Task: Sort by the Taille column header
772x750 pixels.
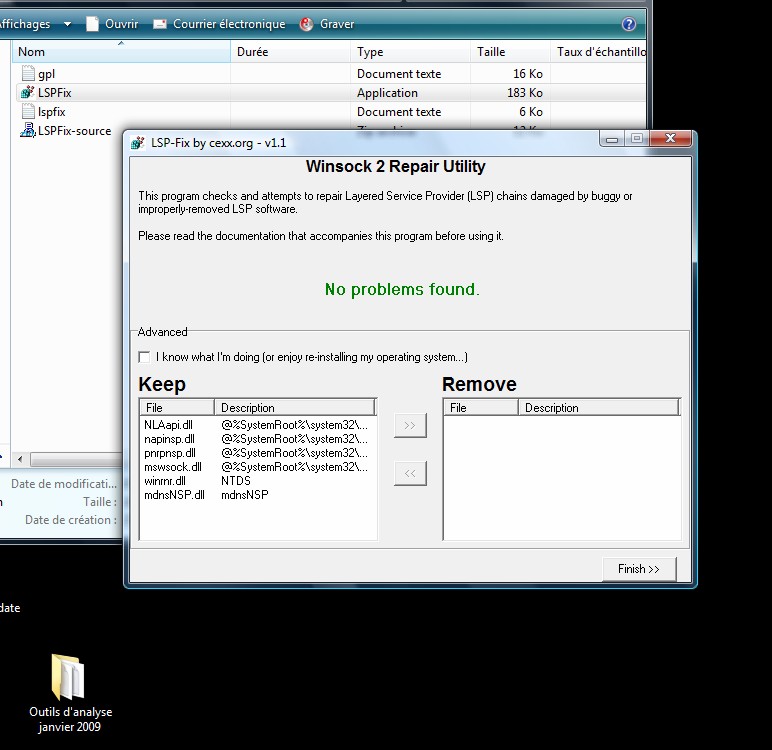Action: [x=510, y=52]
